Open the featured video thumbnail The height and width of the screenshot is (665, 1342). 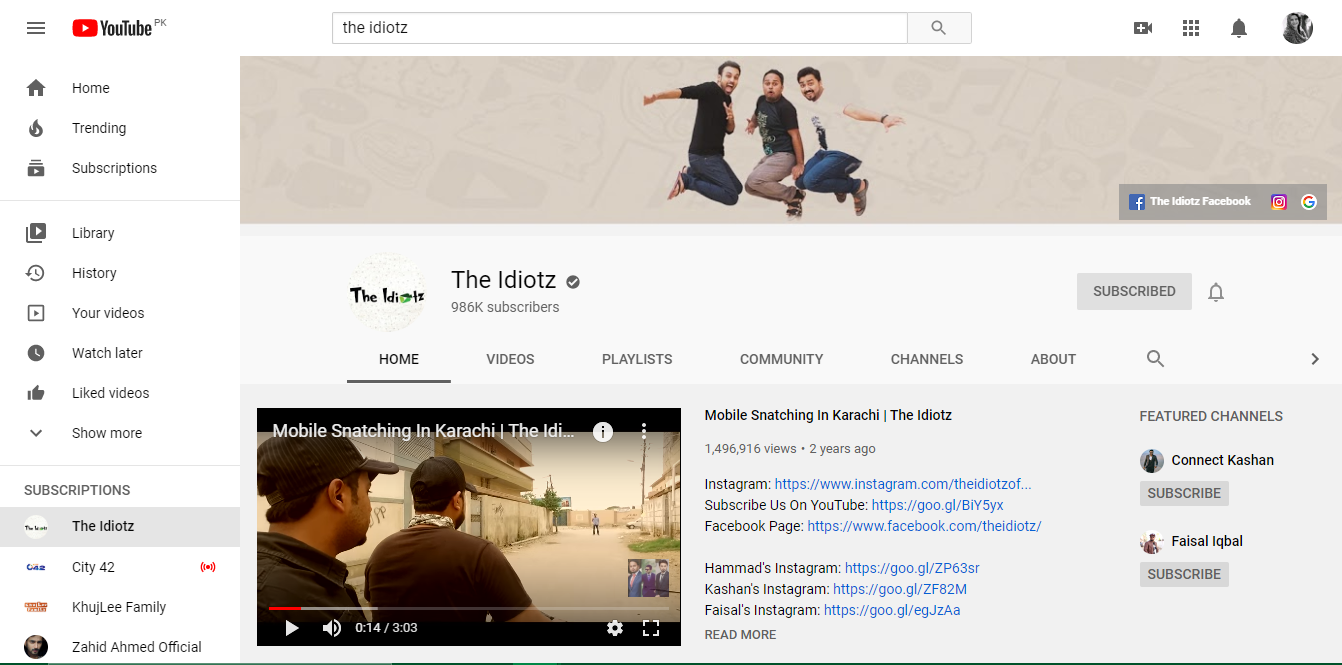point(469,526)
